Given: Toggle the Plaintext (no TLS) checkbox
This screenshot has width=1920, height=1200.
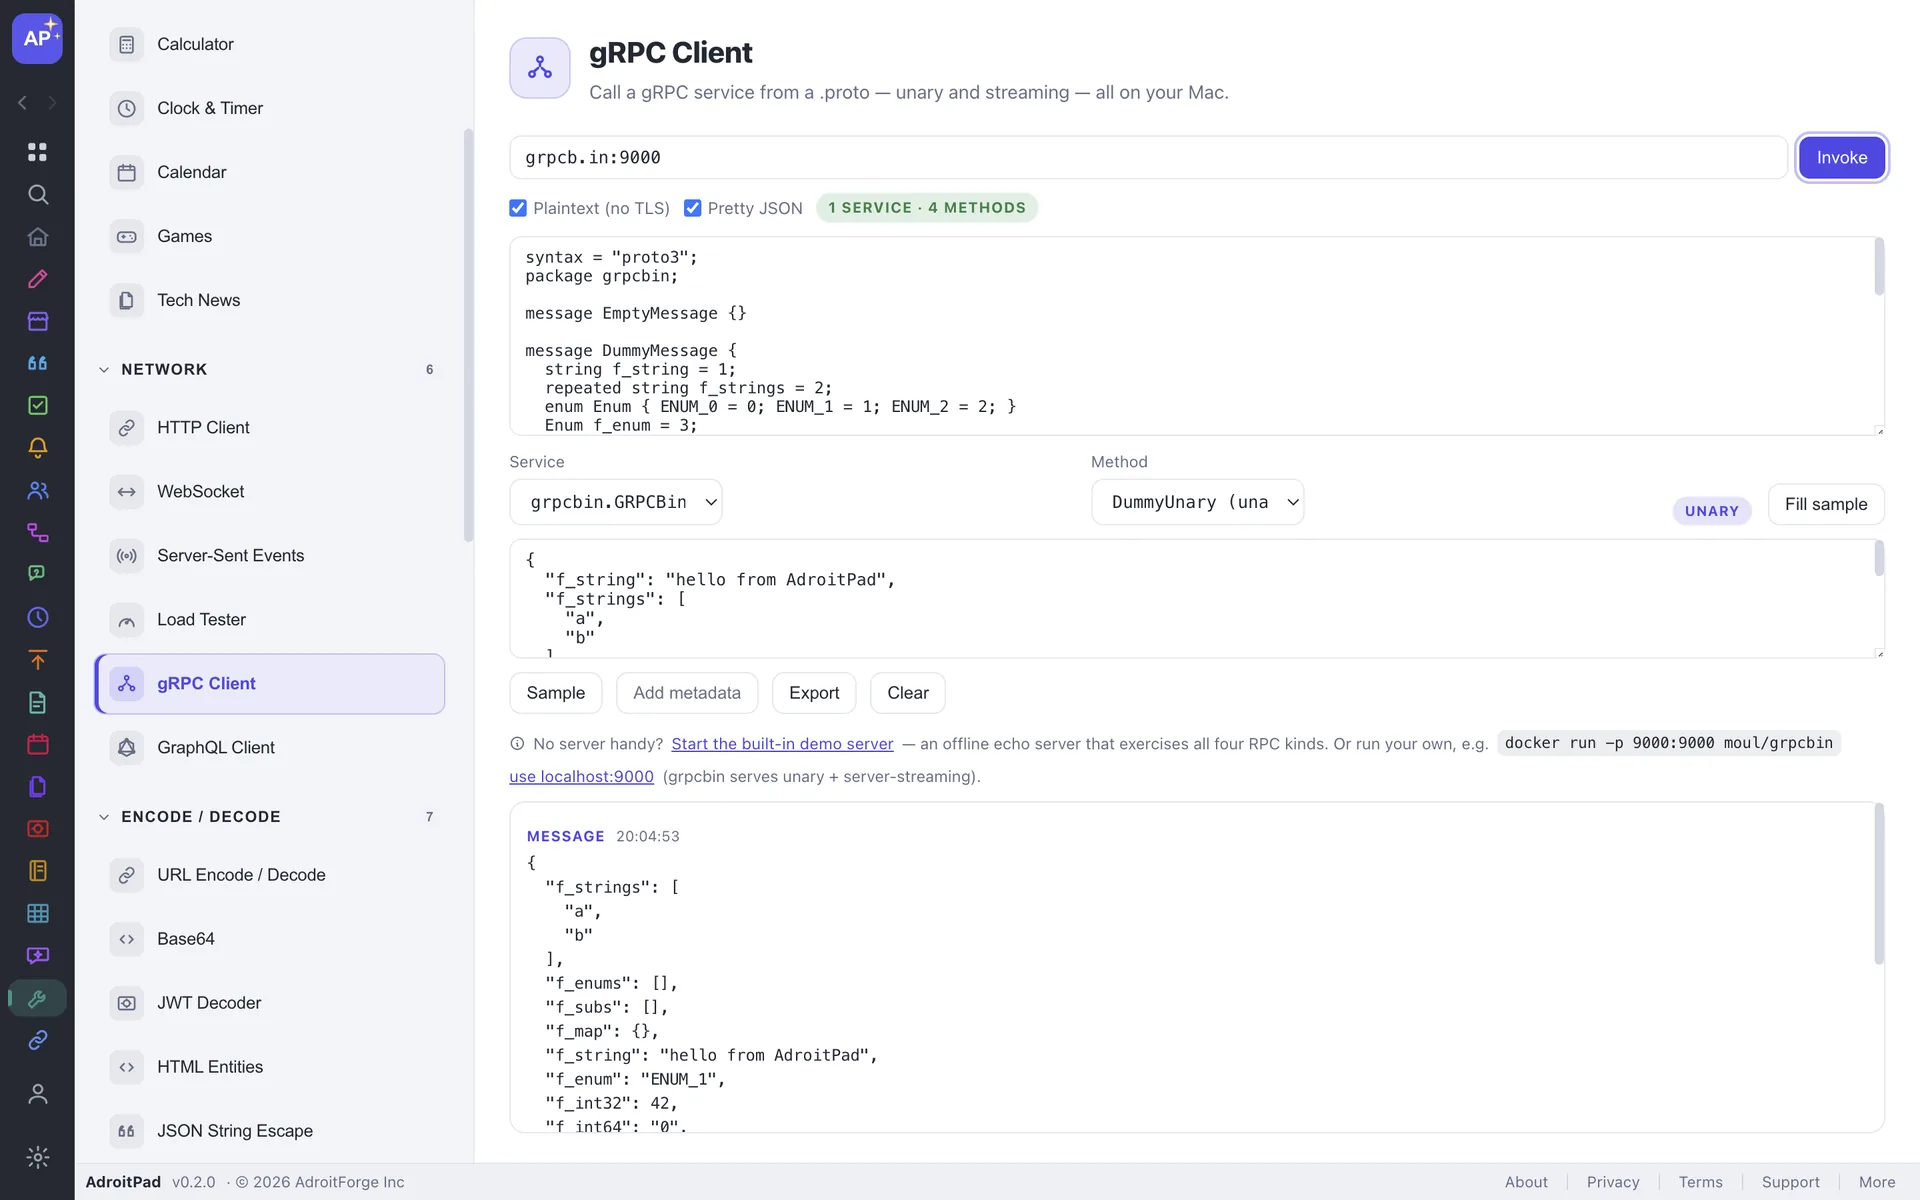Looking at the screenshot, I should tap(518, 208).
